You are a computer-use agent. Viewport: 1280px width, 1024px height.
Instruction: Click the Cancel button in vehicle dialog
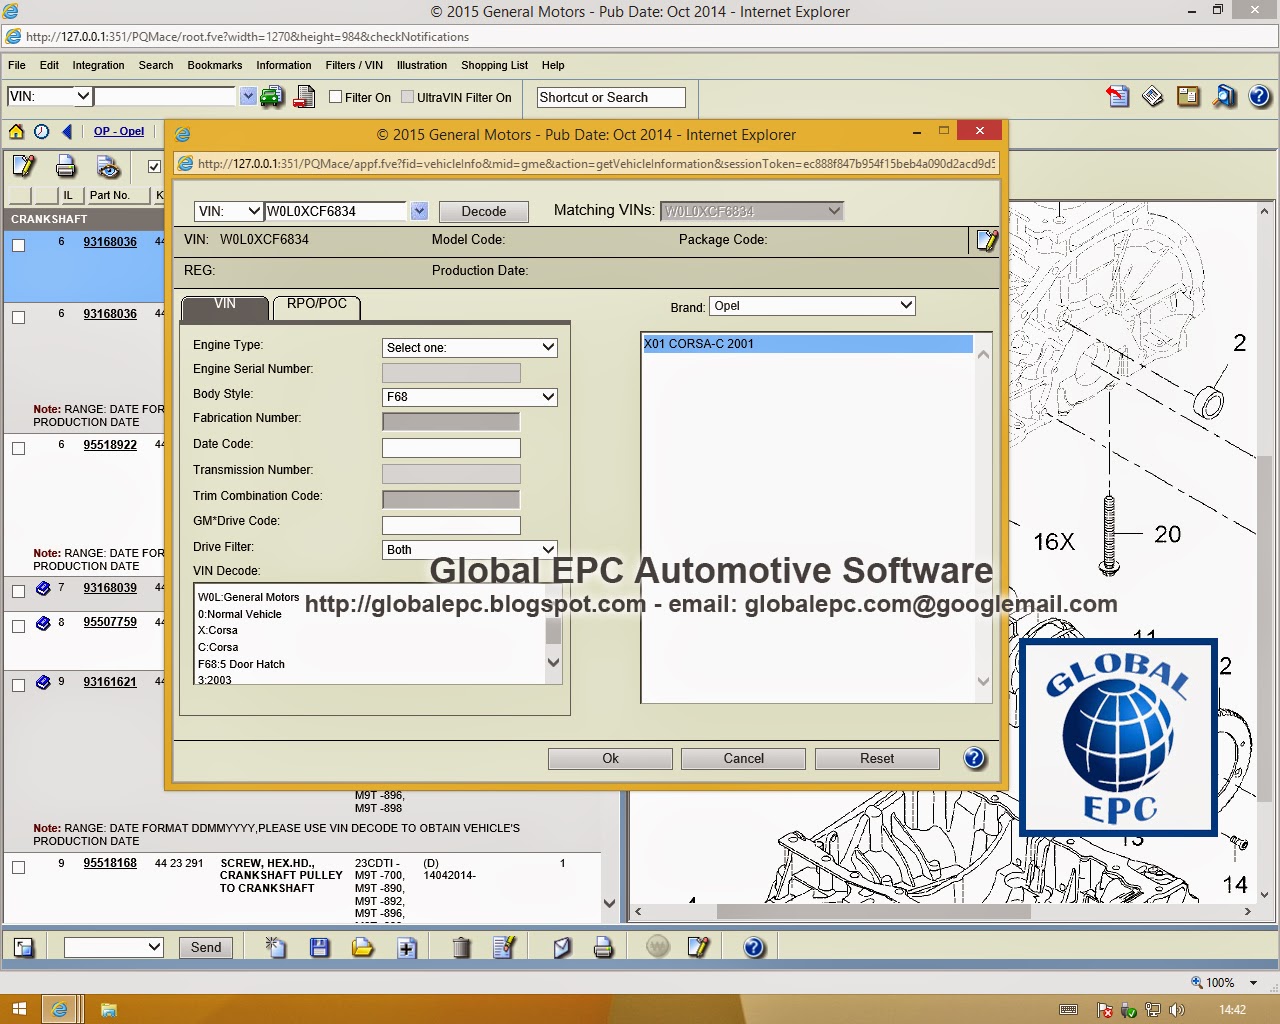coord(743,758)
